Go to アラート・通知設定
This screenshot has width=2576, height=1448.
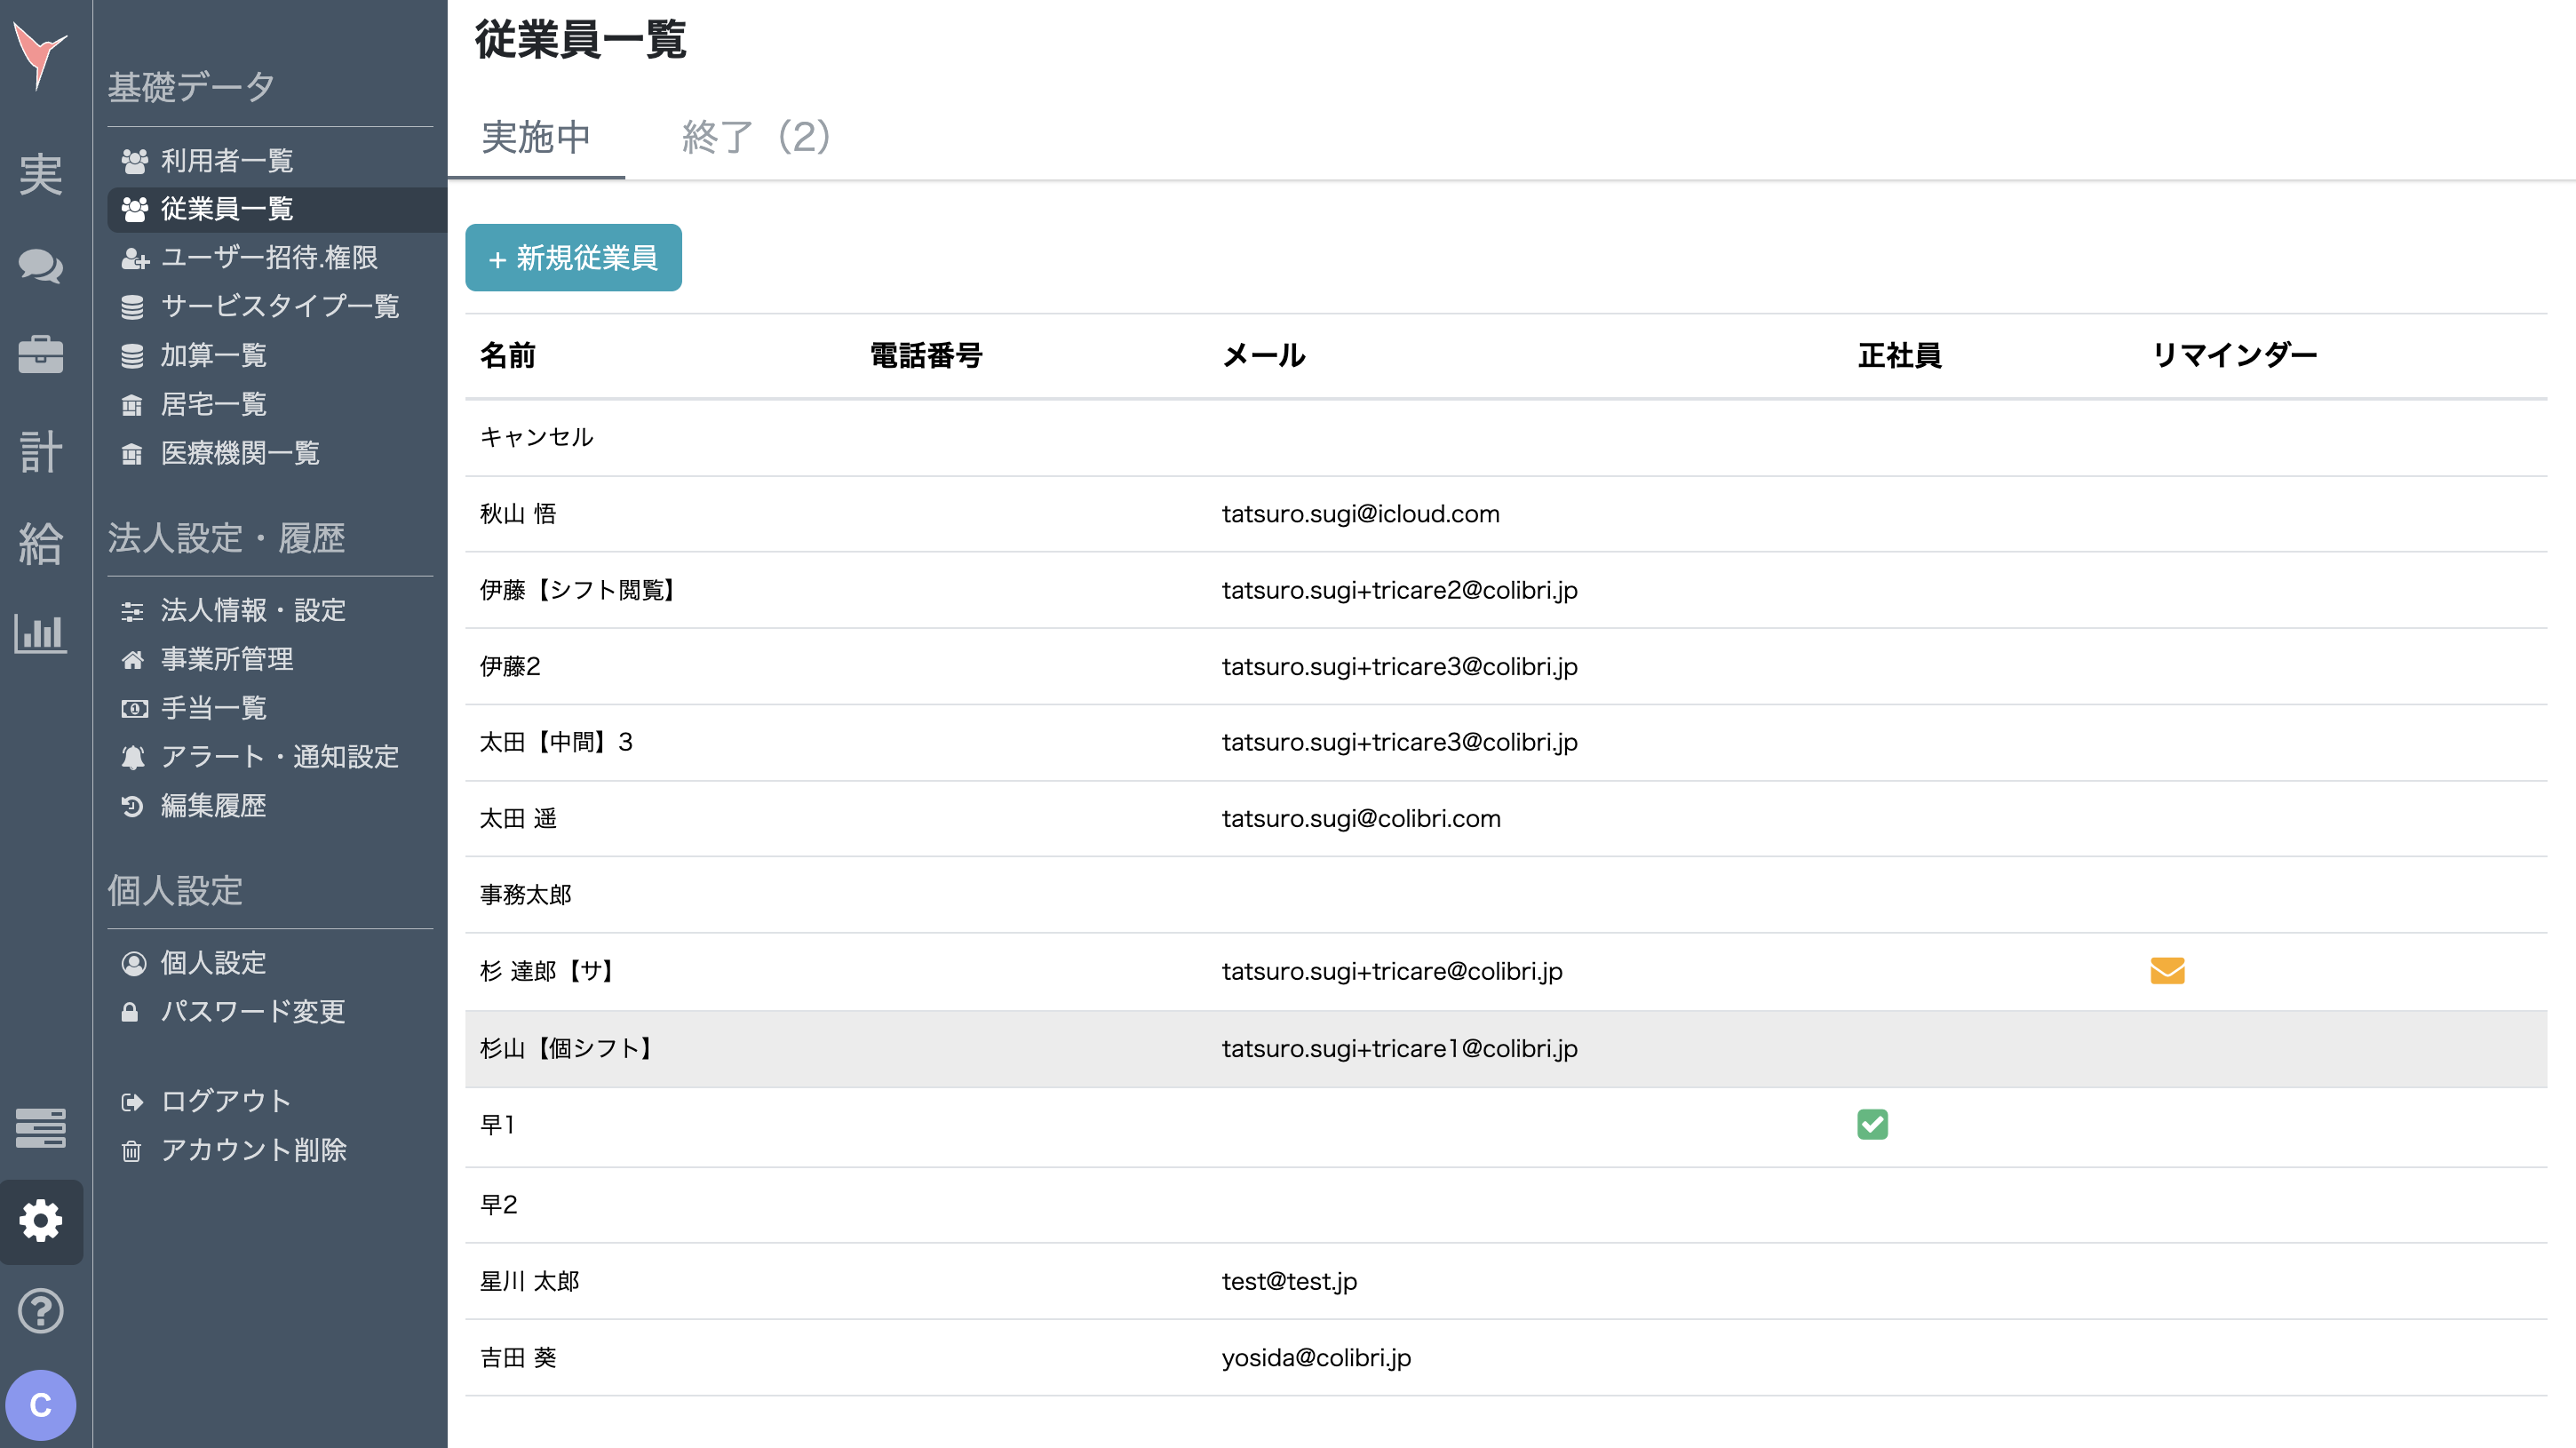pyautogui.click(x=279, y=757)
